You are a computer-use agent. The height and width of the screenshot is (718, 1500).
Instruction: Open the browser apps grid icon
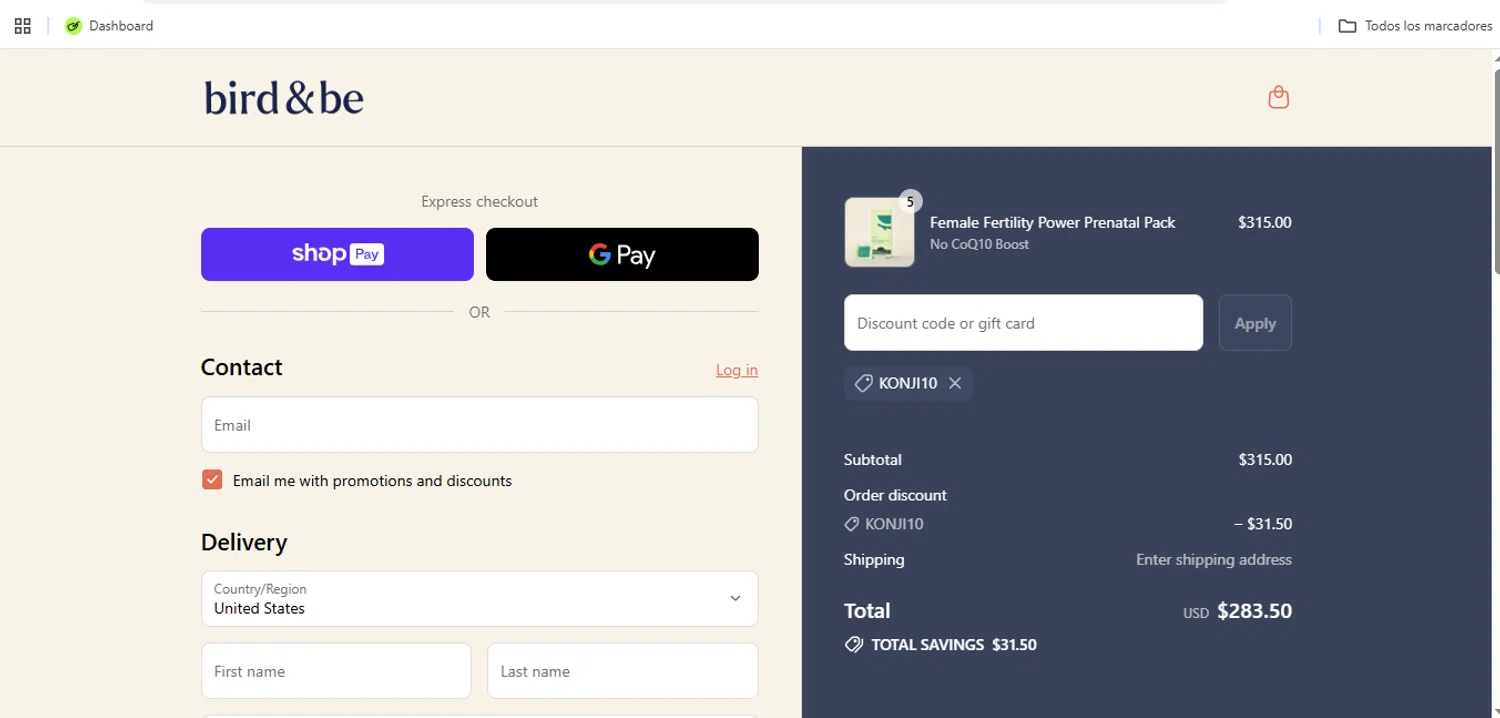(23, 26)
